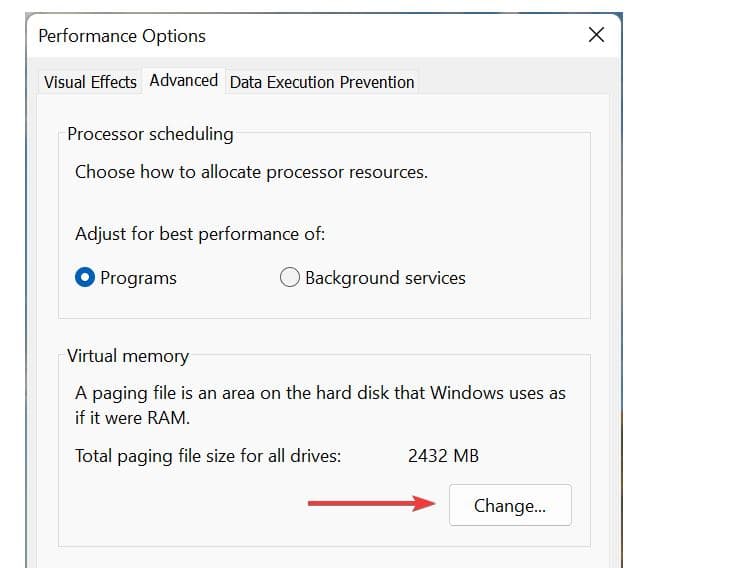Click the Adjust for best performance label
This screenshot has width=738, height=568.
[x=200, y=234]
